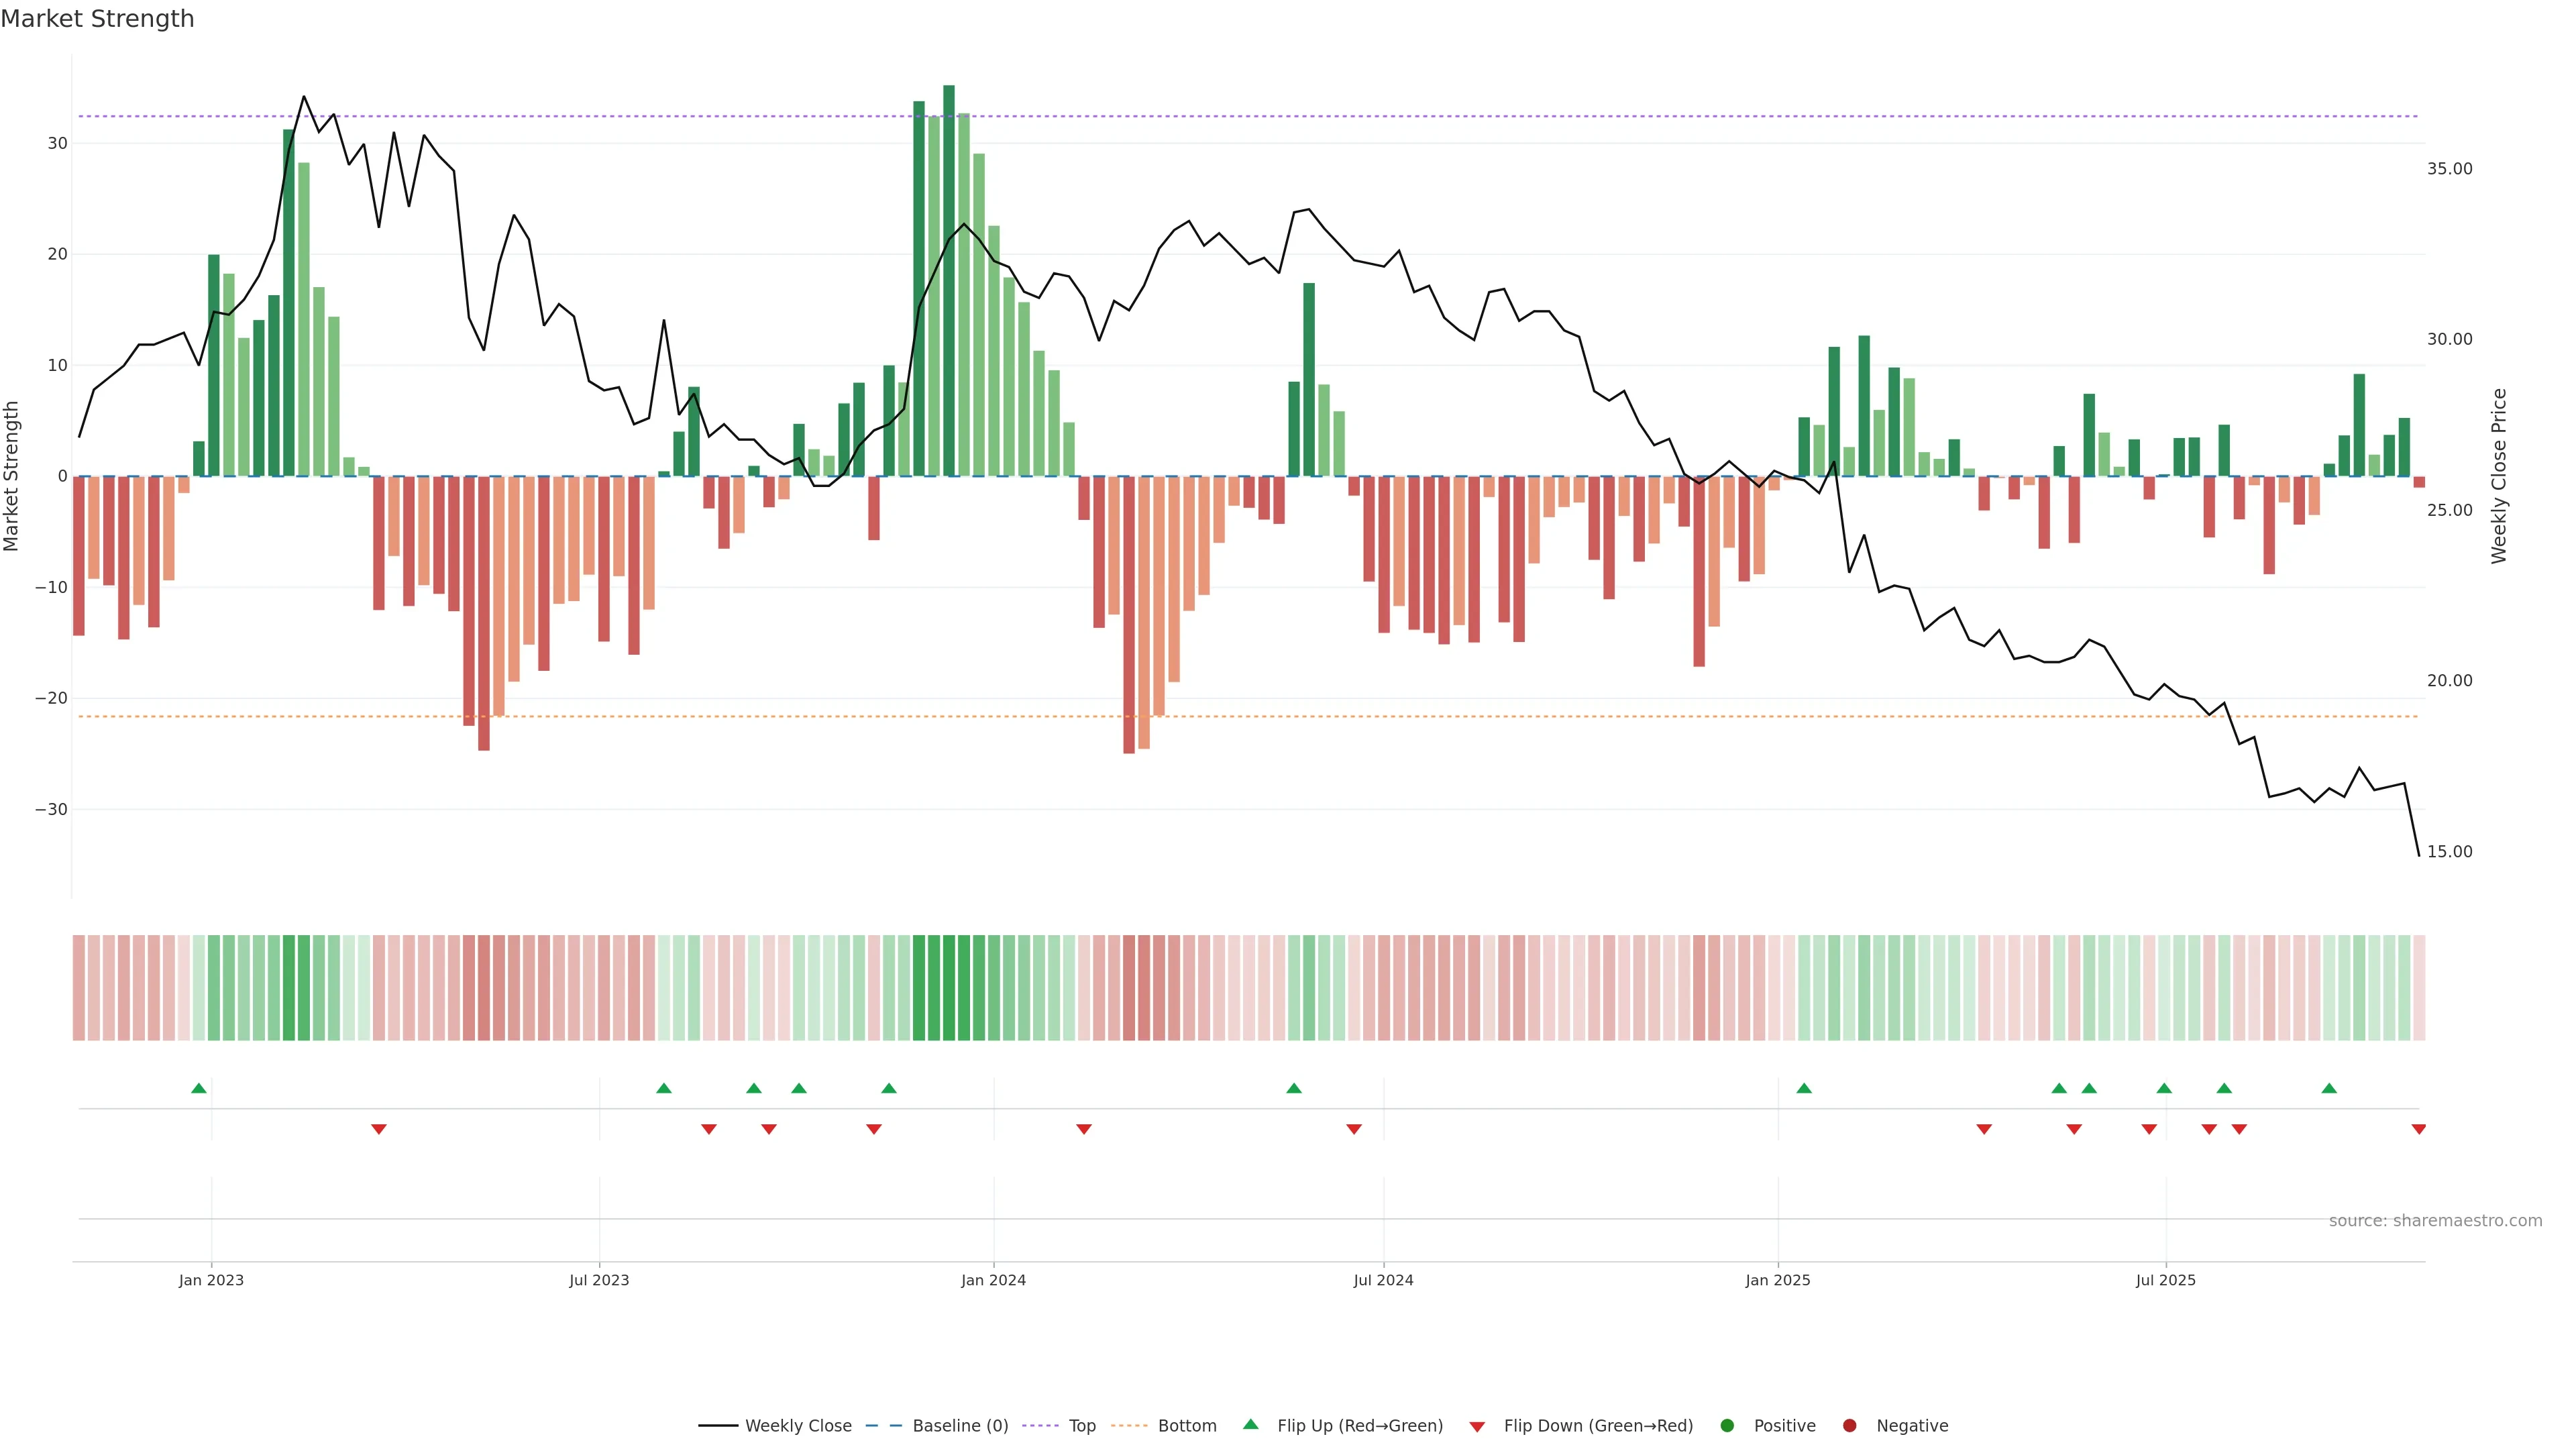2576x1449 pixels.
Task: Click the source: sharemaestro.com text
Action: (2435, 1221)
